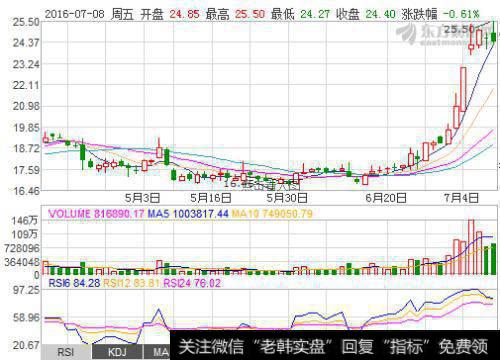
Task: Switch to the KDJ indicator tab
Action: coord(117,352)
